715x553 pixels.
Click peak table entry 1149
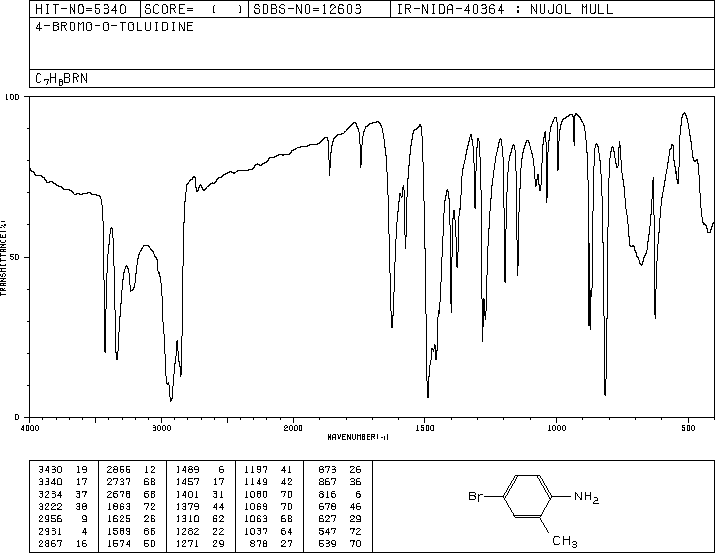pyautogui.click(x=256, y=482)
